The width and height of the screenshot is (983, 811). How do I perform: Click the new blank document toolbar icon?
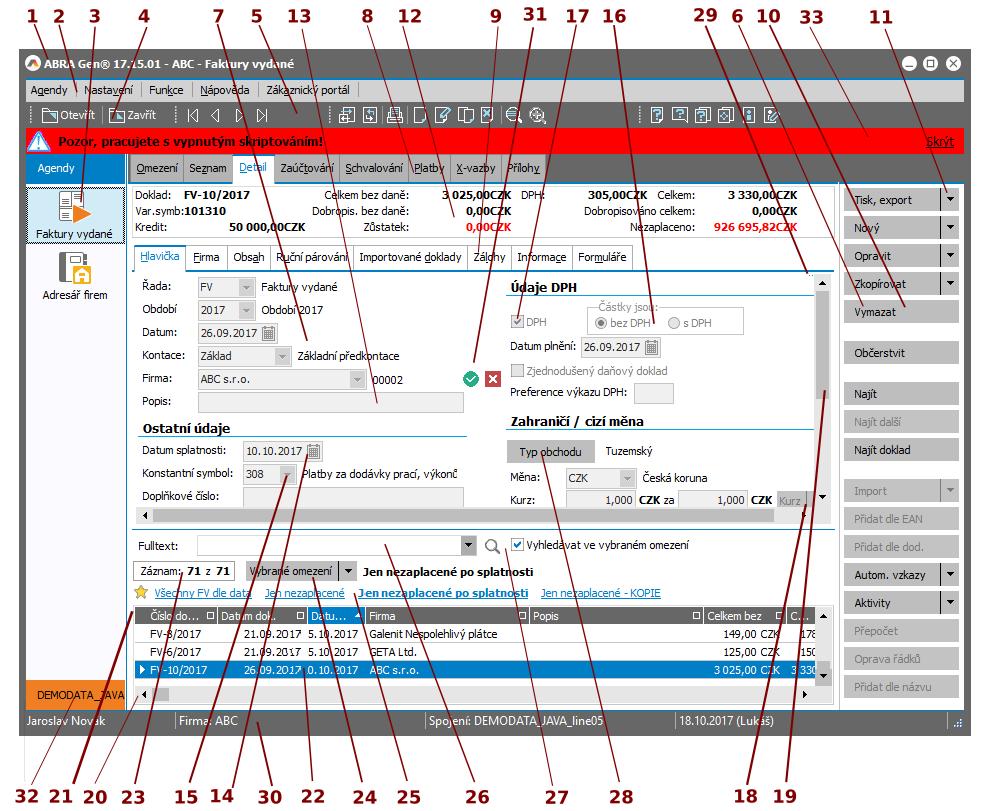pos(419,115)
